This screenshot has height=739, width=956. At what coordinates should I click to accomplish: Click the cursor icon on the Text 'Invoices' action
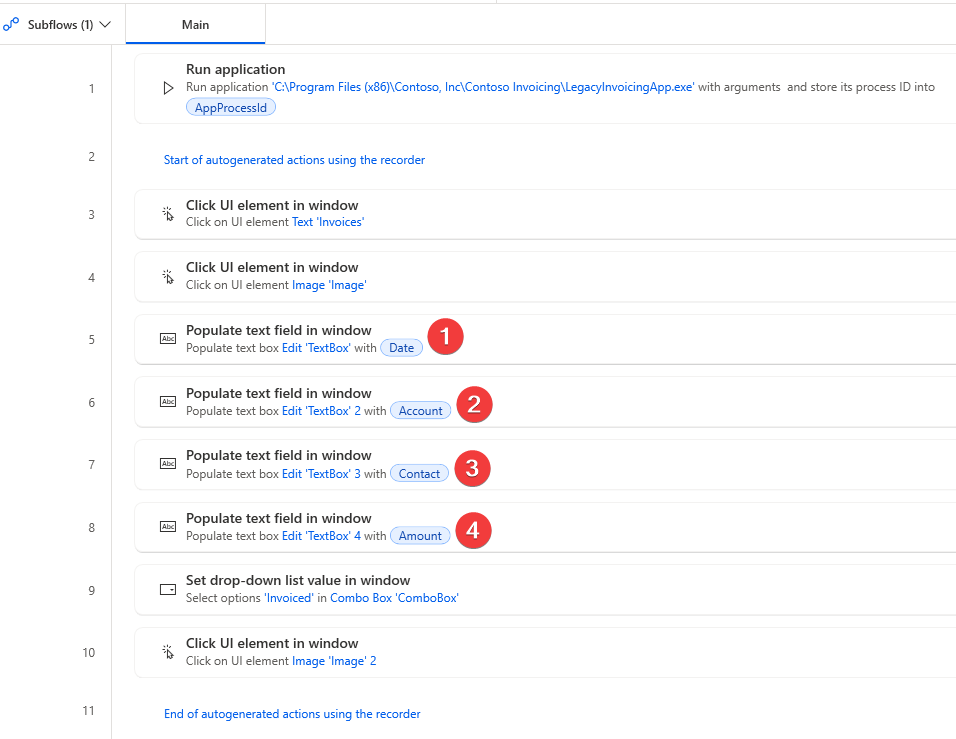(x=168, y=214)
